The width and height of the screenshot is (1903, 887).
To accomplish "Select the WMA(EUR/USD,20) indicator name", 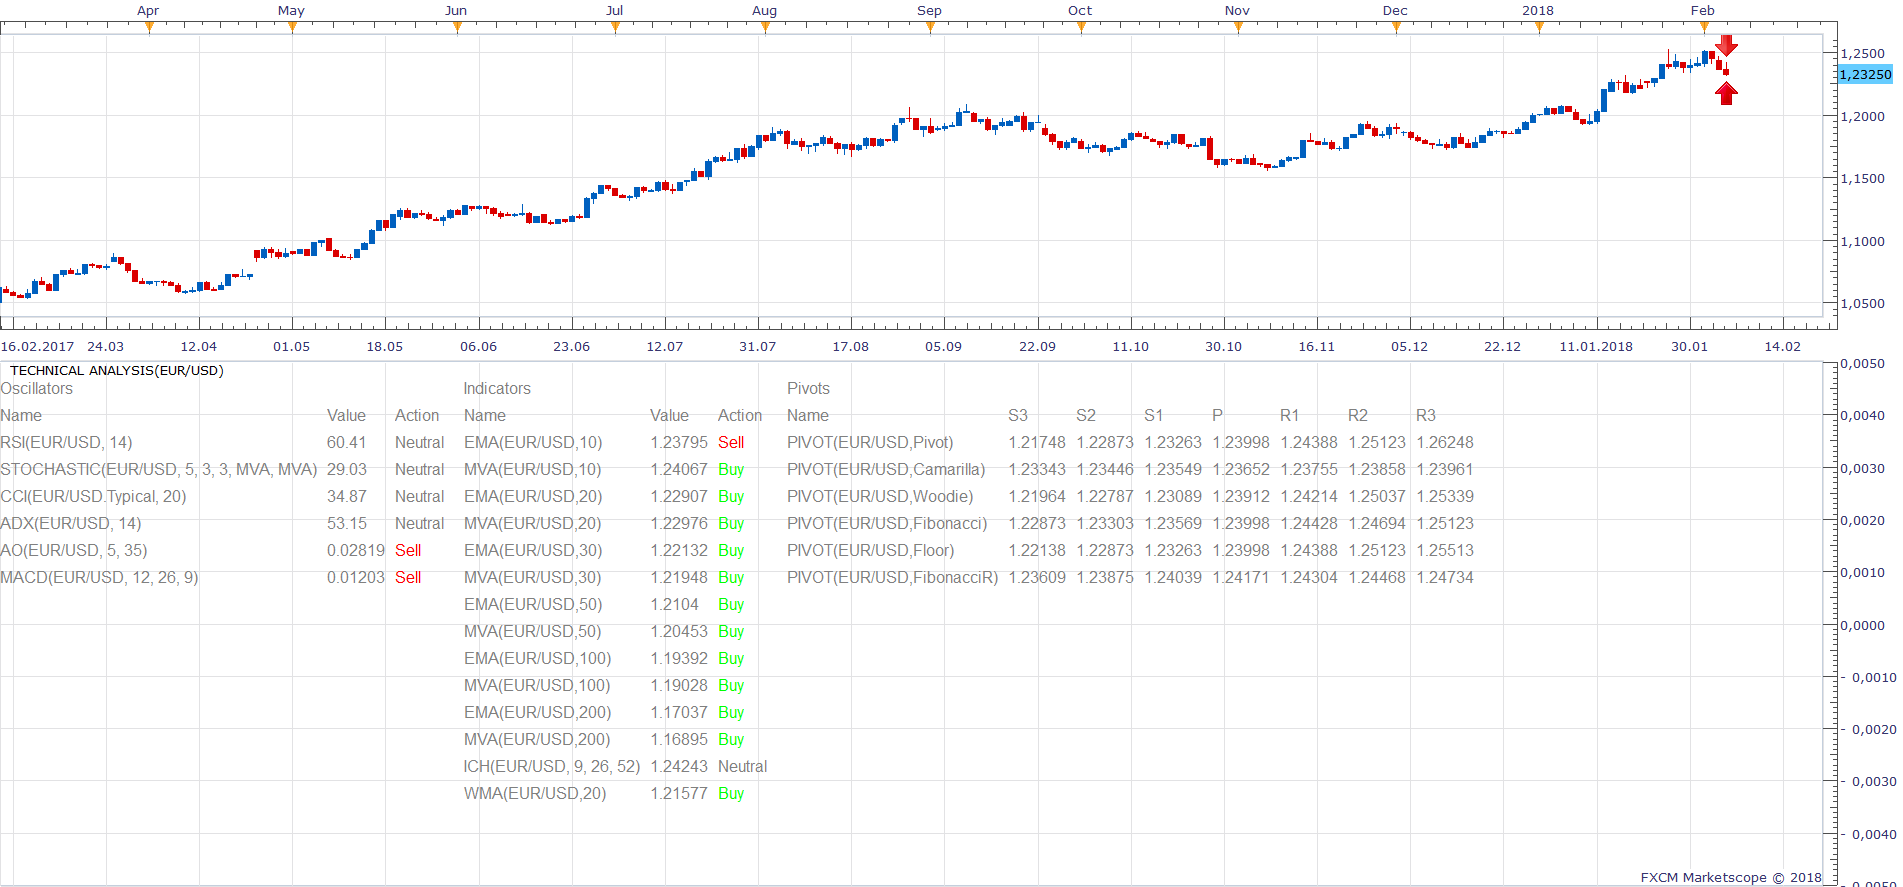I will (535, 793).
